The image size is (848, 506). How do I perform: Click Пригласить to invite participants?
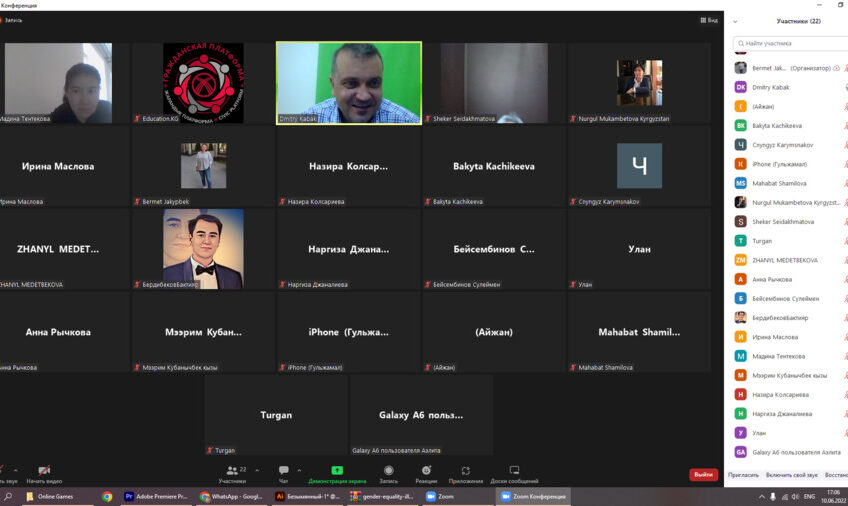click(743, 474)
